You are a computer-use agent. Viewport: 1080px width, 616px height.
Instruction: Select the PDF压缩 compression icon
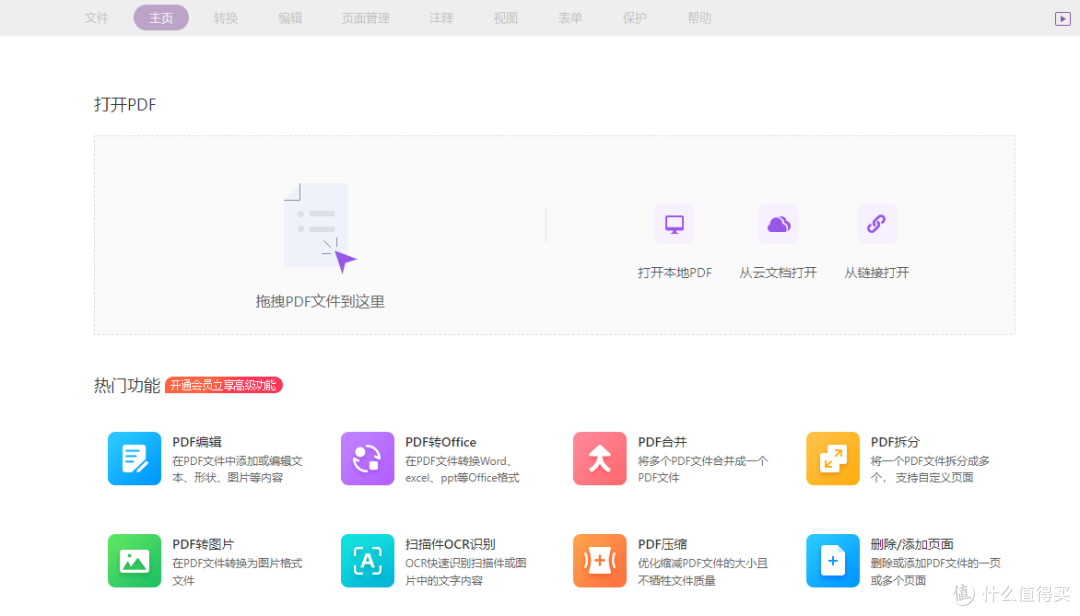coord(599,560)
